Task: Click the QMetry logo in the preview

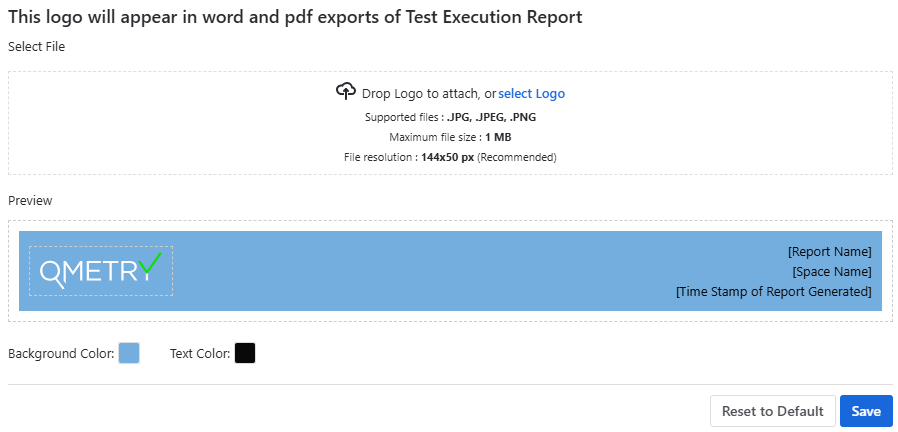Action: point(100,271)
